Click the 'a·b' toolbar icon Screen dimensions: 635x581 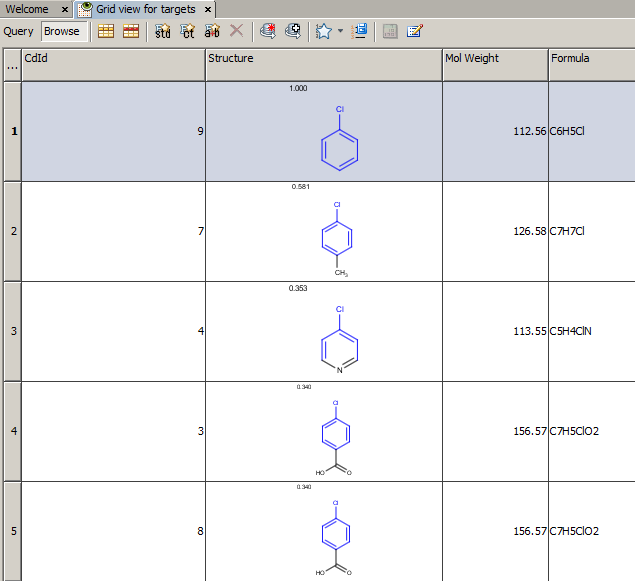click(x=212, y=31)
